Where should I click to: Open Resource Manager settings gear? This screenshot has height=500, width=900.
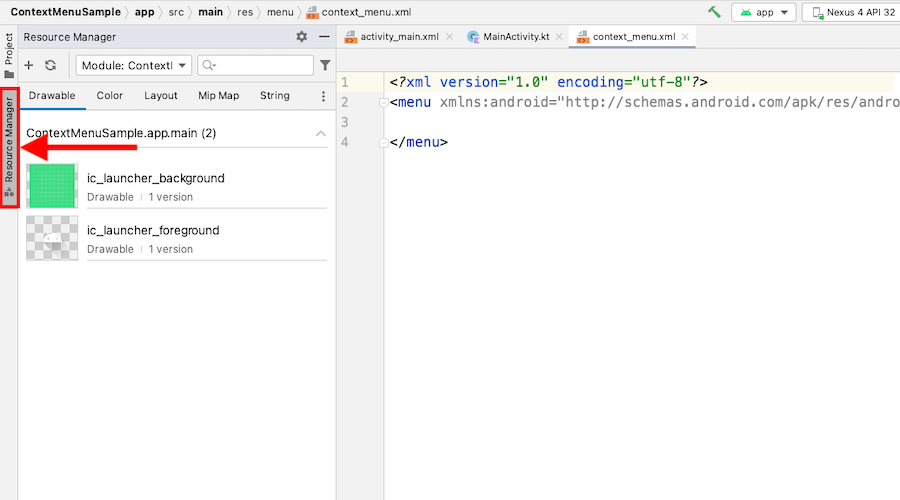(301, 37)
